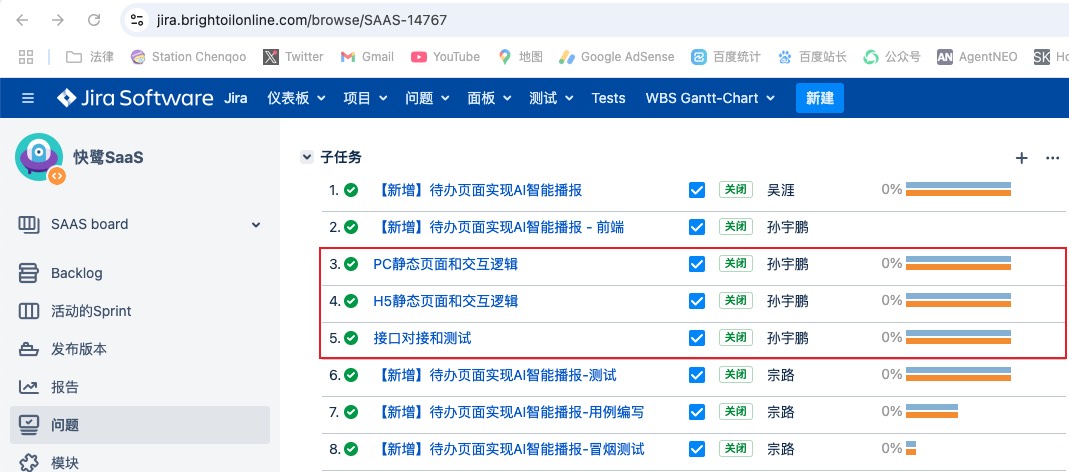The image size is (1069, 472).
Task: View site information icon in address bar
Action: coord(137,20)
